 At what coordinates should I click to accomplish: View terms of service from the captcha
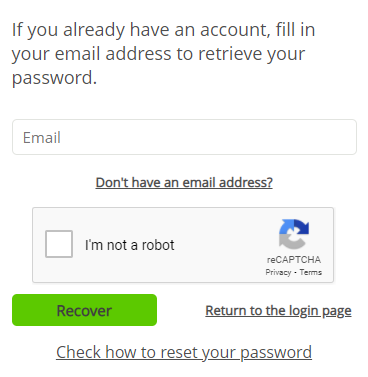point(311,272)
